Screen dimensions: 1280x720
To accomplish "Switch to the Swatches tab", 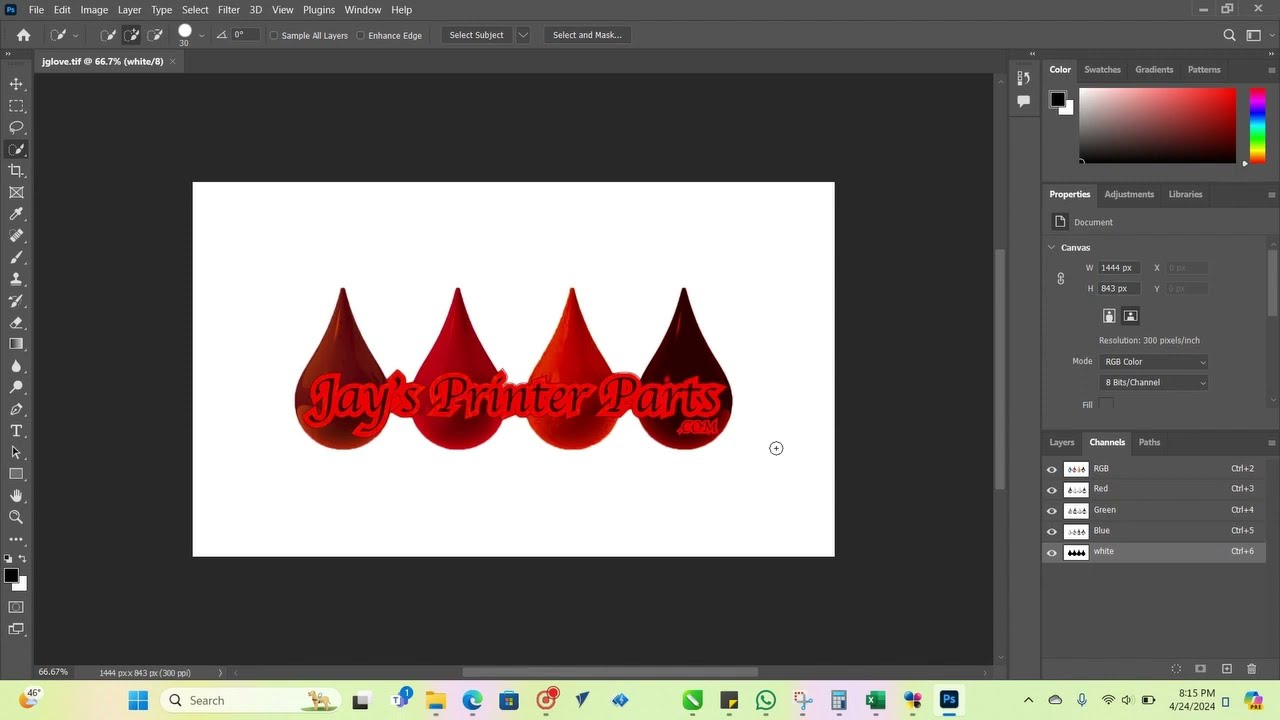I will pyautogui.click(x=1102, y=70).
